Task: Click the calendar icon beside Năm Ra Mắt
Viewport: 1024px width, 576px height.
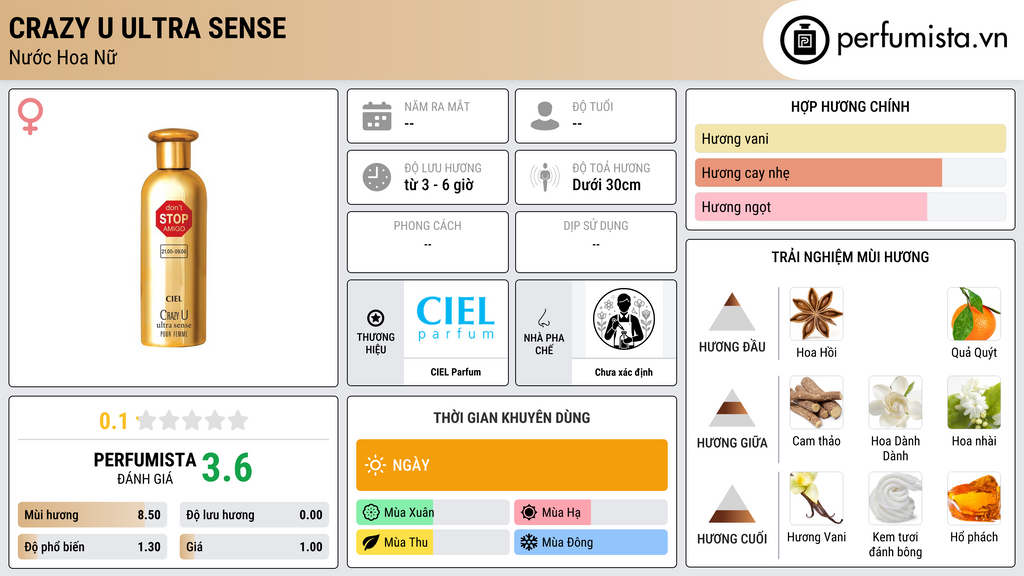Action: tap(377, 116)
